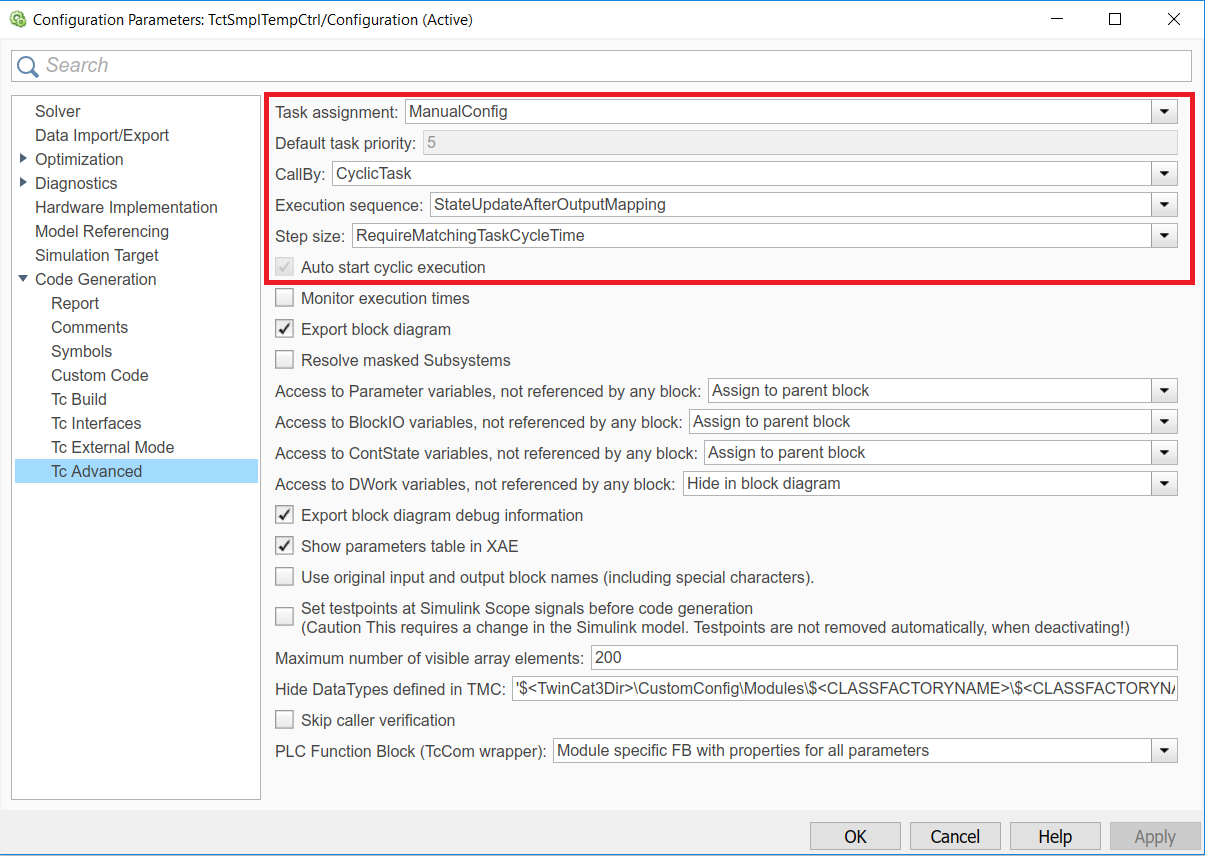Collapse the Code Generation tree node

(23, 279)
